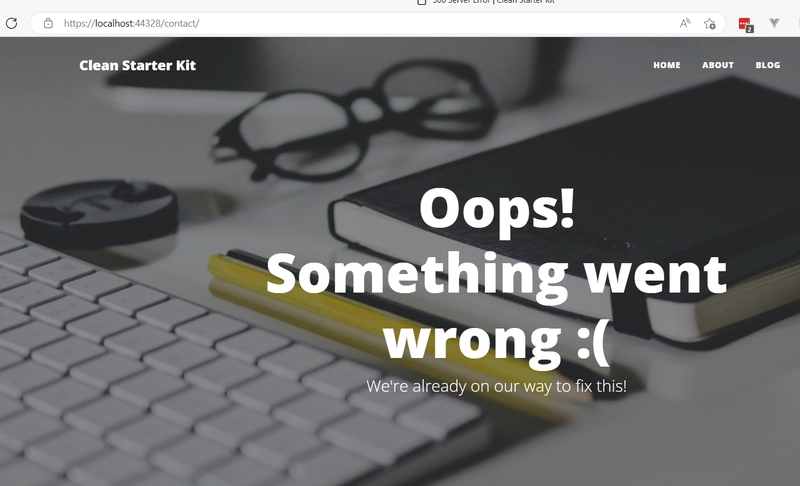Click the eyeglasses in the hero image
800x486 pixels.
(x=352, y=120)
